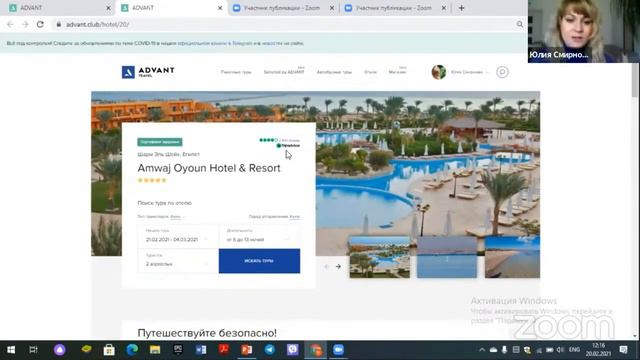Click the magnifier icon in the address bar

(519, 24)
